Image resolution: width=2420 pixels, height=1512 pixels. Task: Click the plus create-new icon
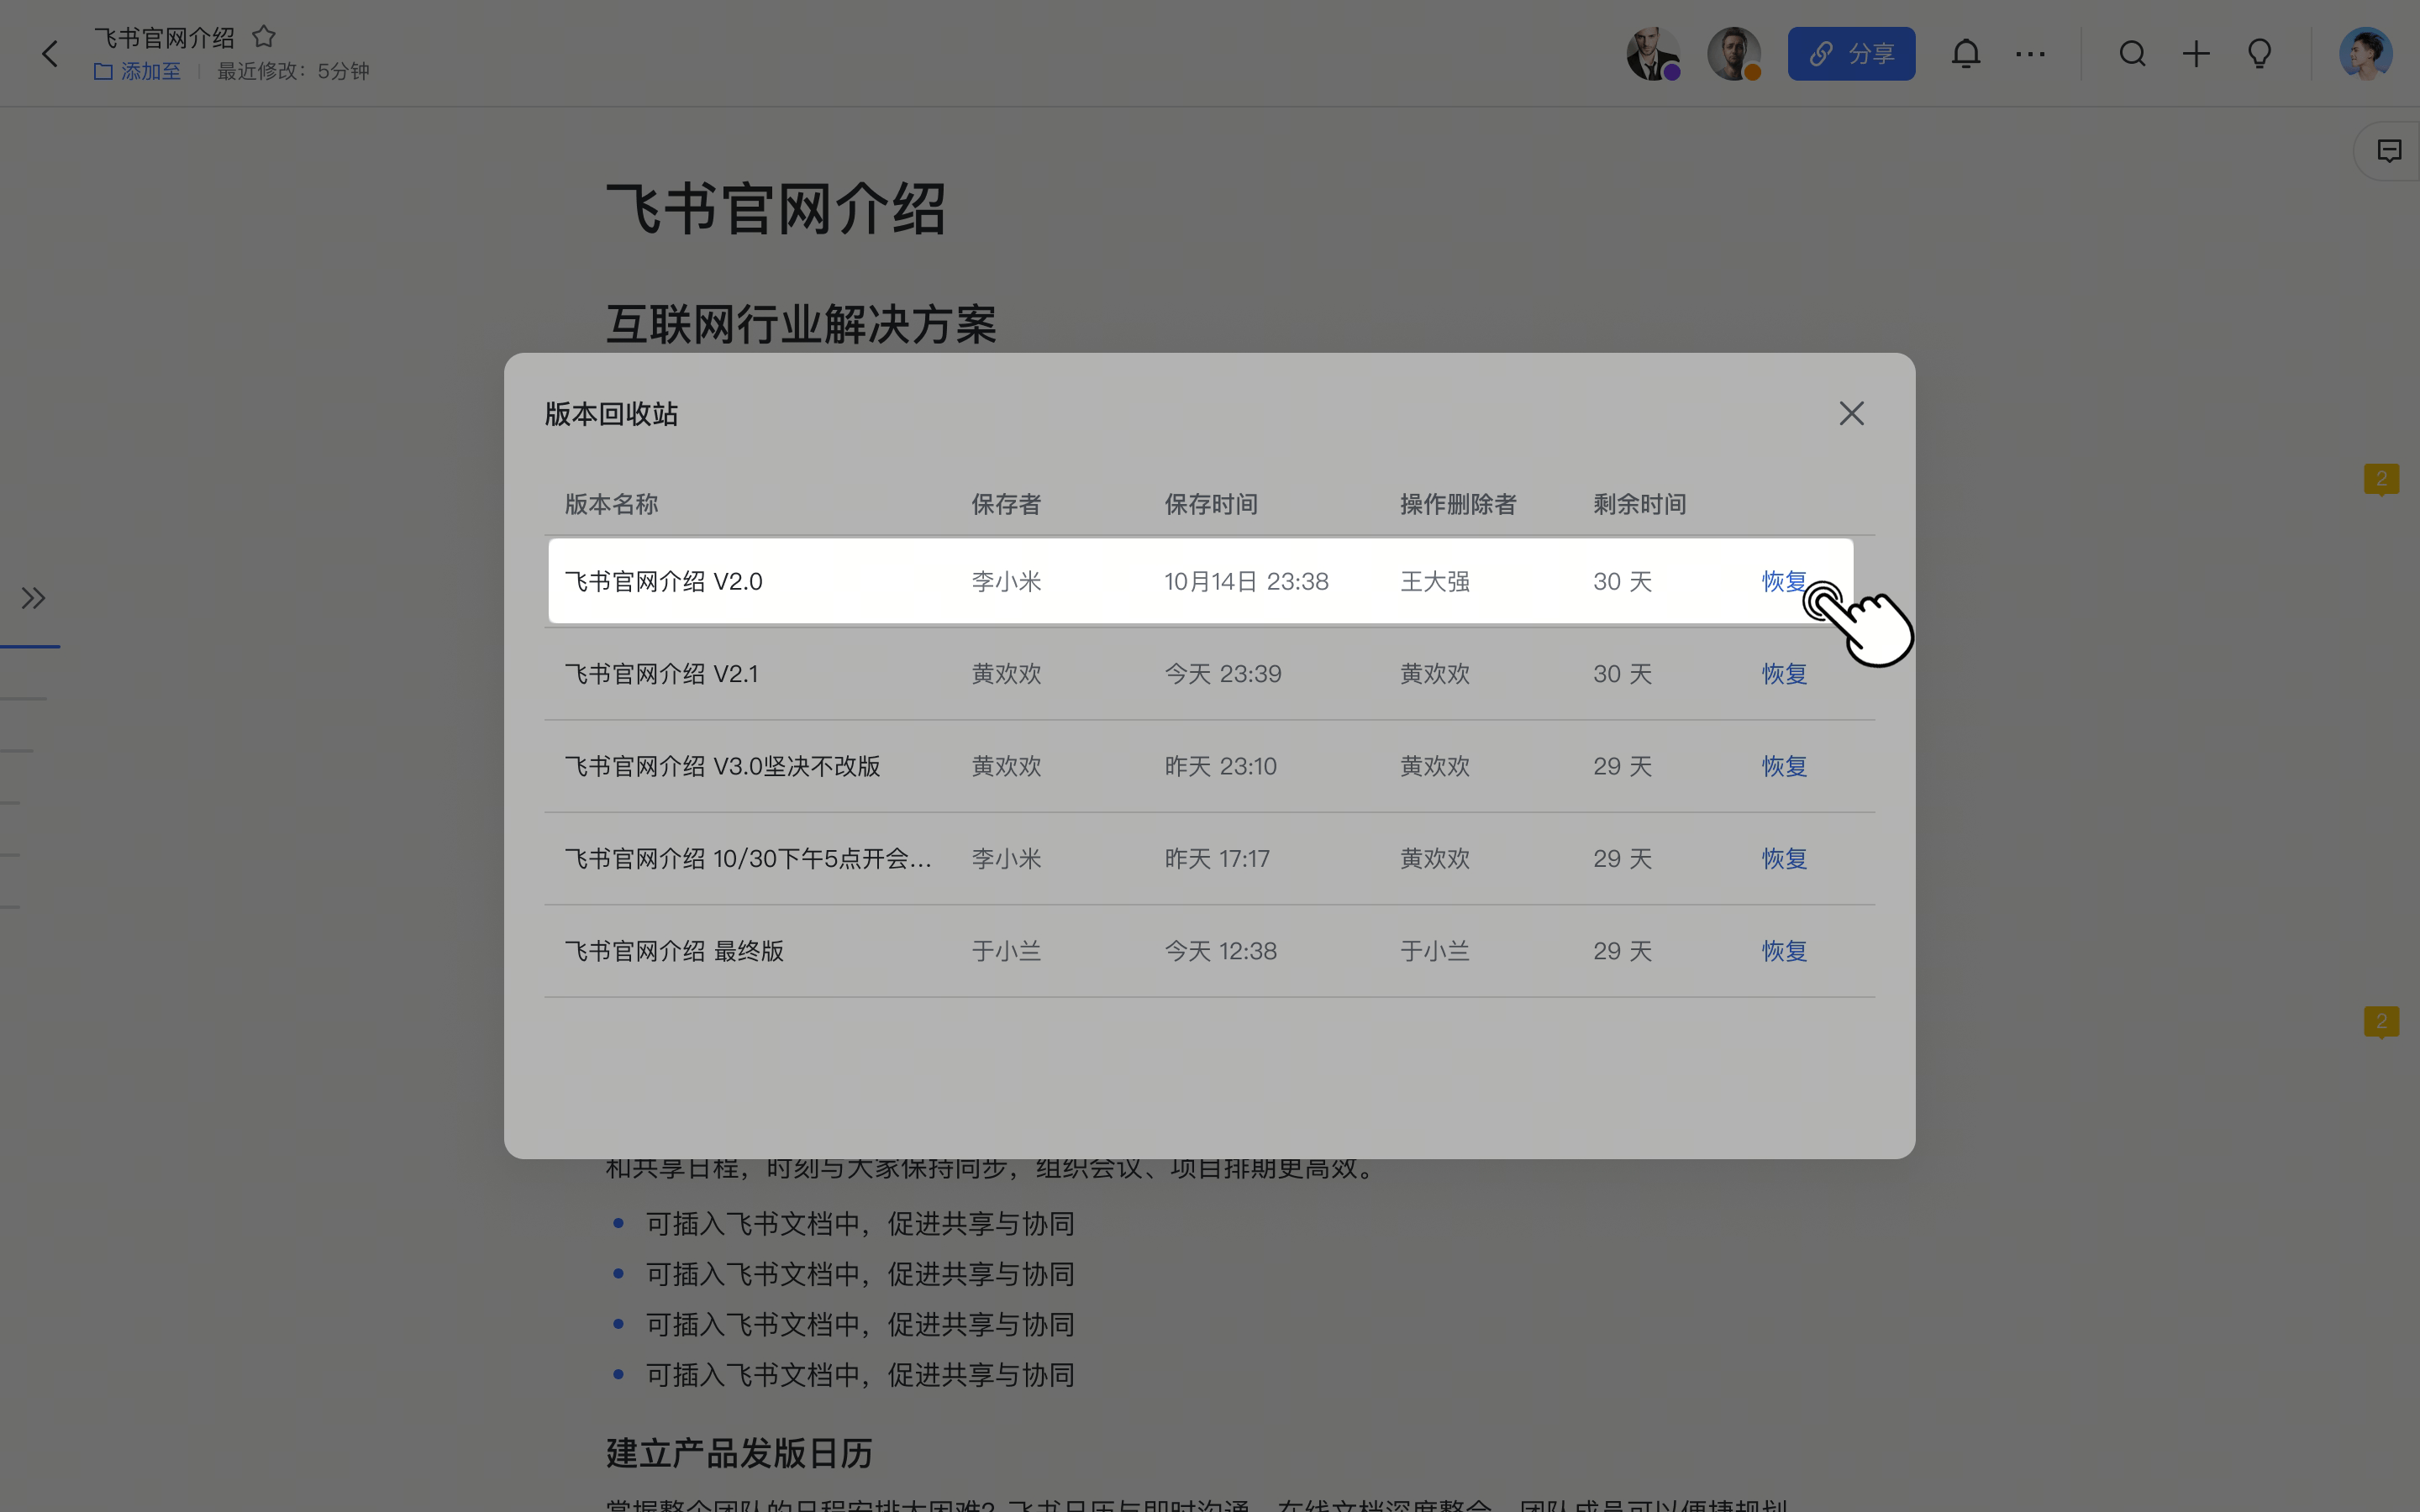click(x=2196, y=54)
